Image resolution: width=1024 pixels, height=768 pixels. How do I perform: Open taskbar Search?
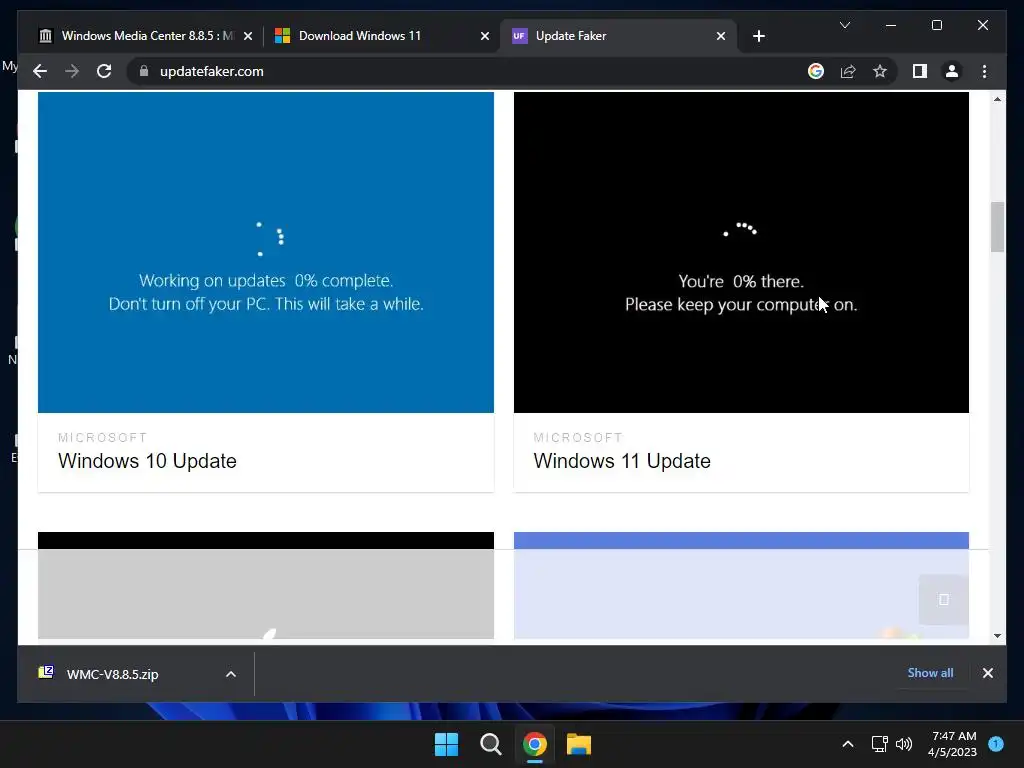490,744
